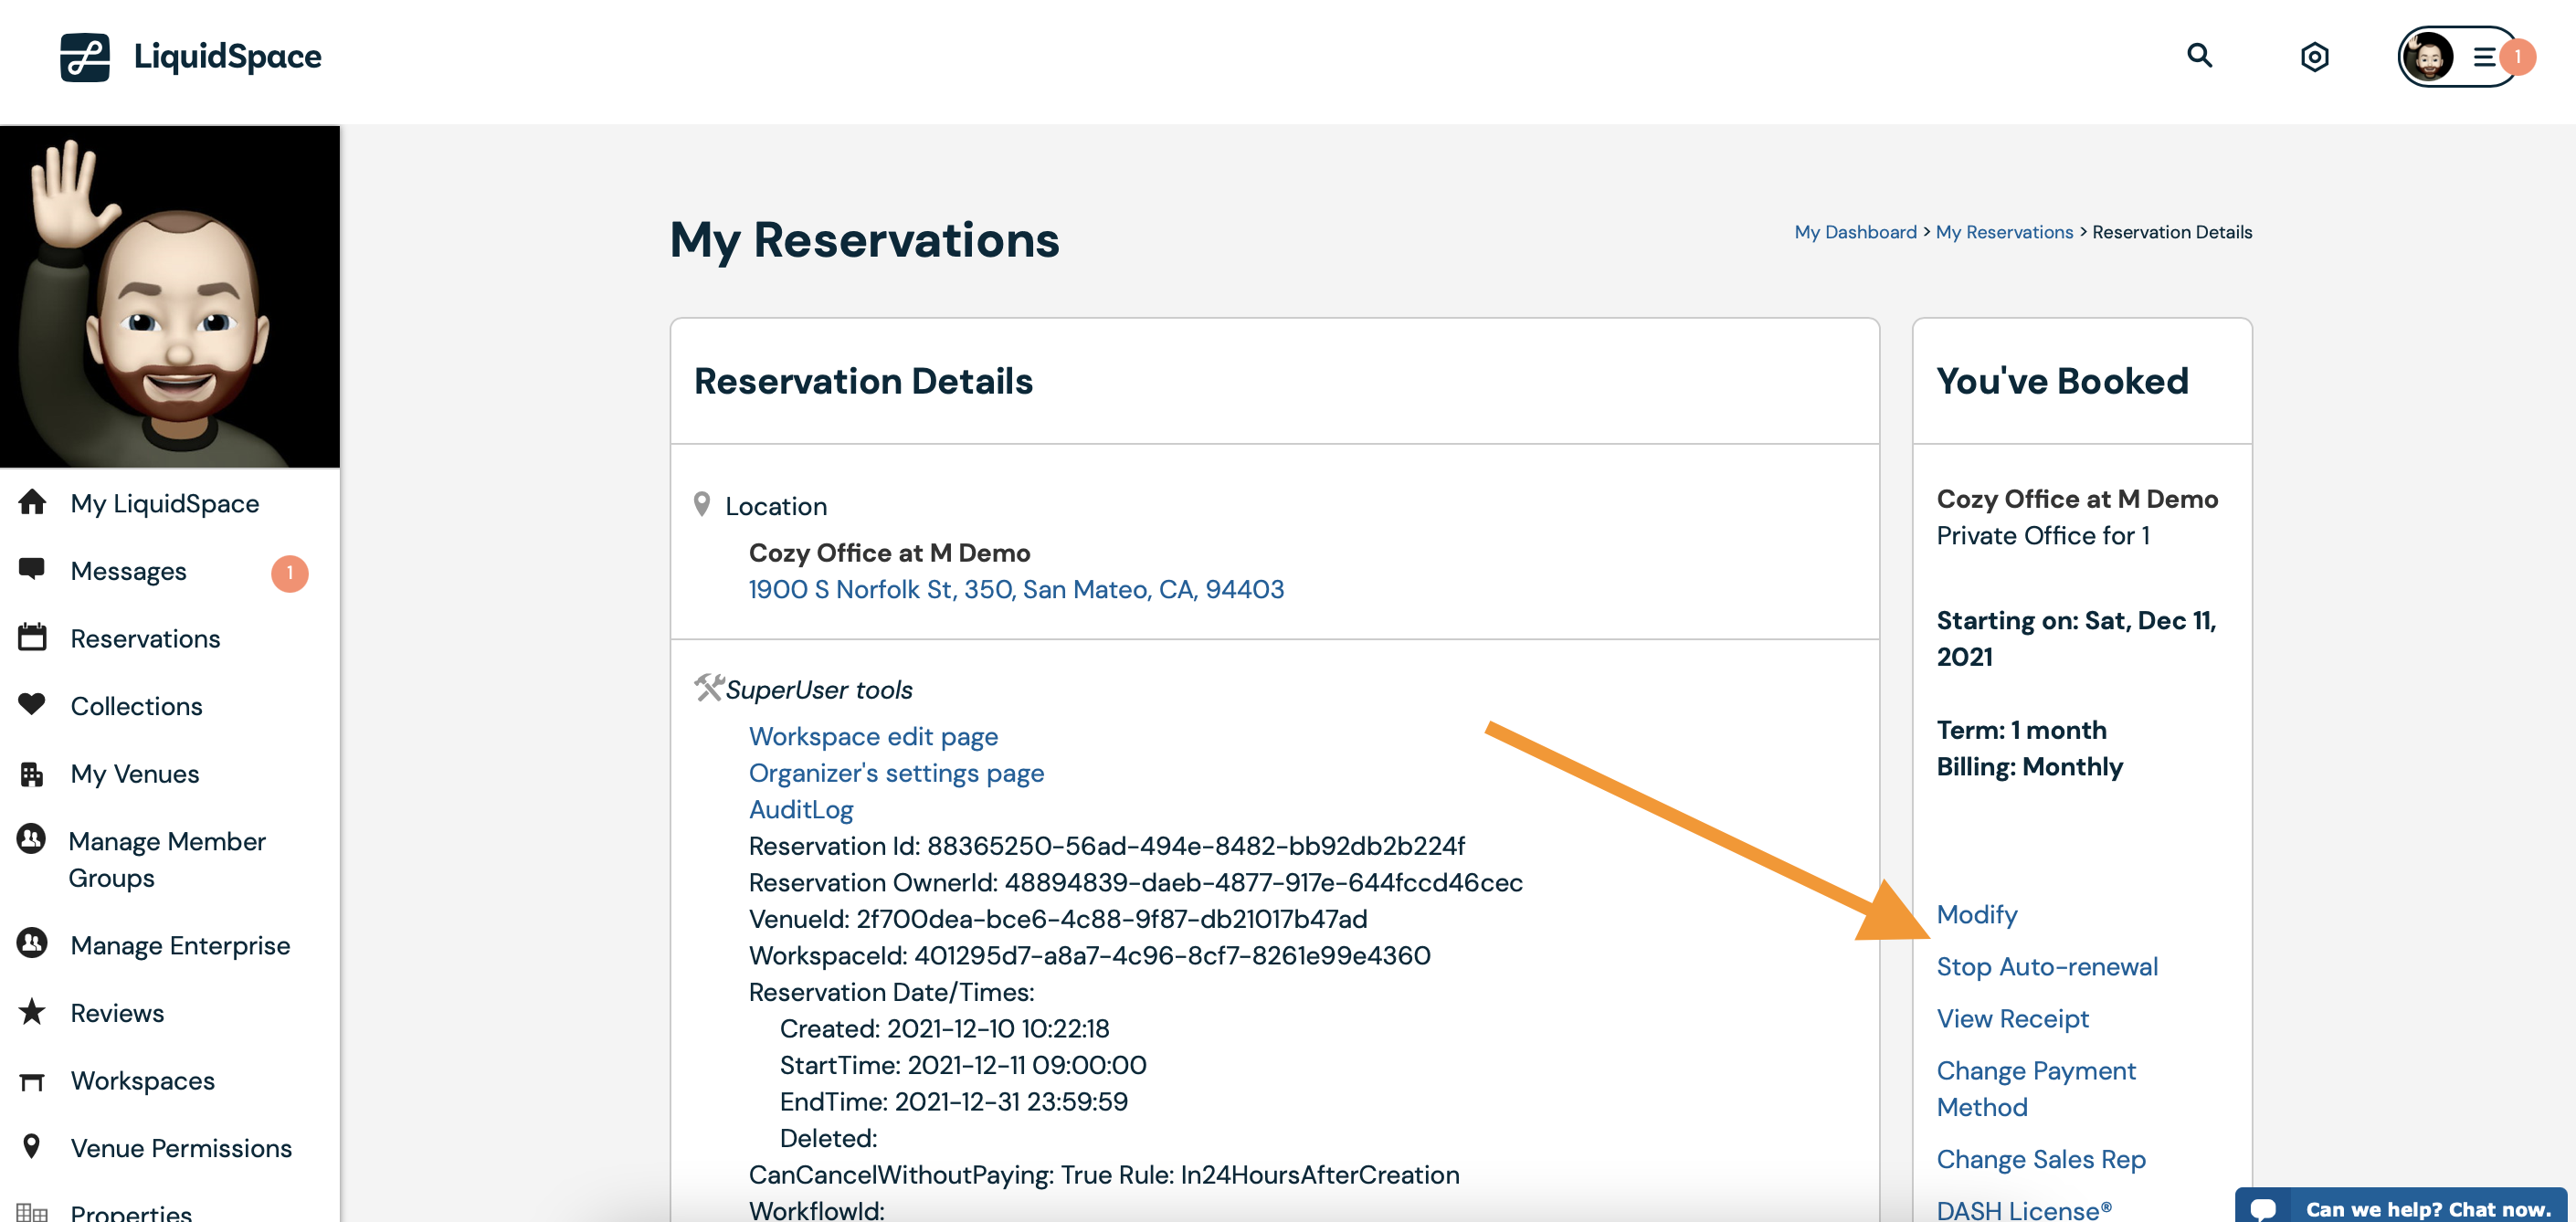Click the unread badge beside Messages

coord(290,573)
